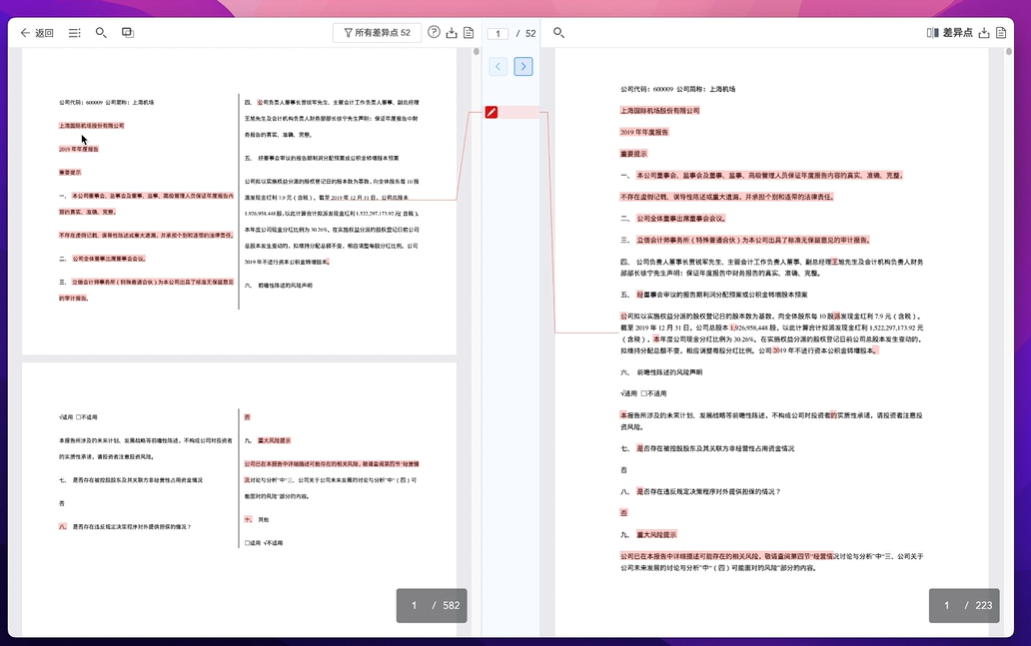
Task: Click the overlapping windows icon in left toolbar
Action: pyautogui.click(x=128, y=32)
